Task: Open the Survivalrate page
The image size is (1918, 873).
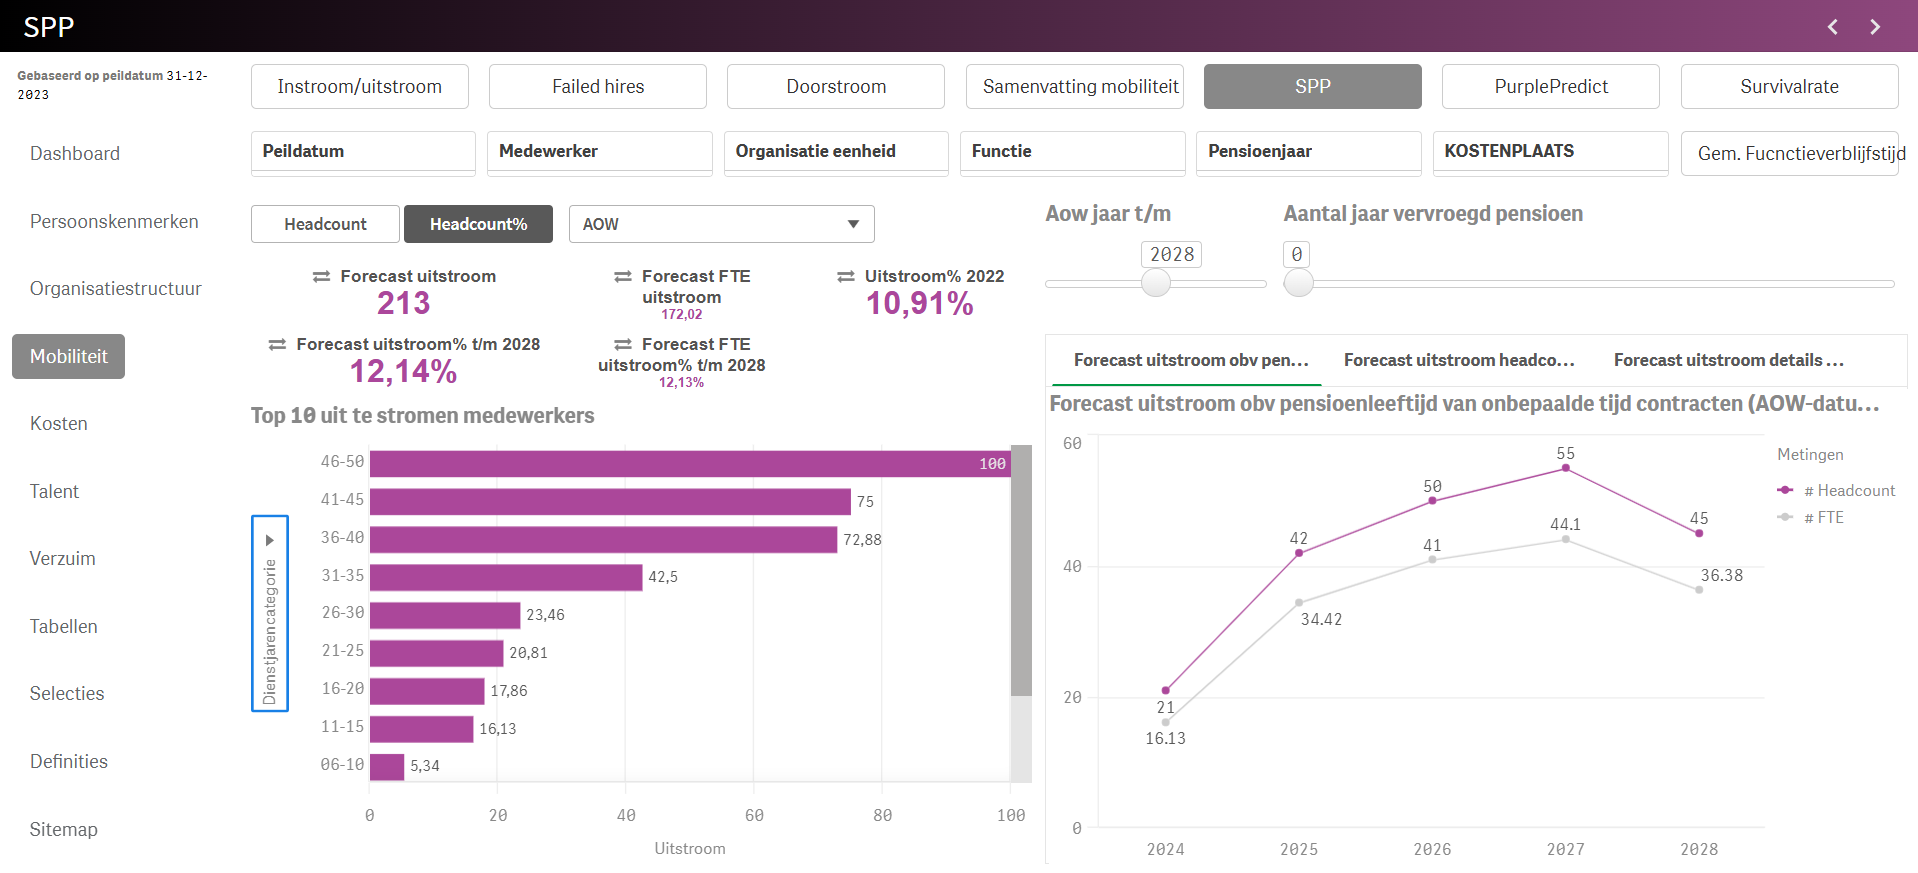Action: coord(1788,87)
